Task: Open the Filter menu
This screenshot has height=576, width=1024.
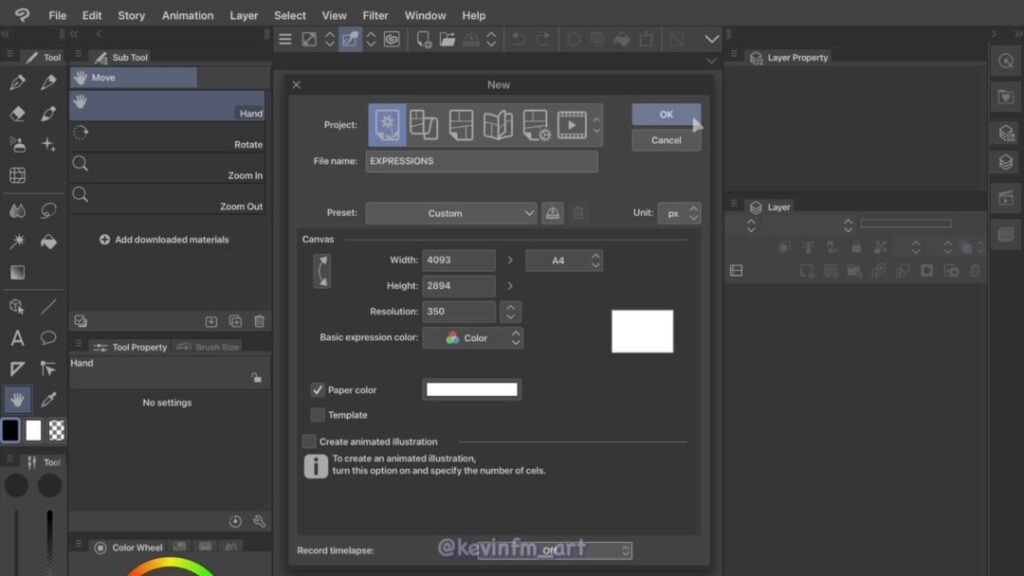Action: click(x=376, y=15)
